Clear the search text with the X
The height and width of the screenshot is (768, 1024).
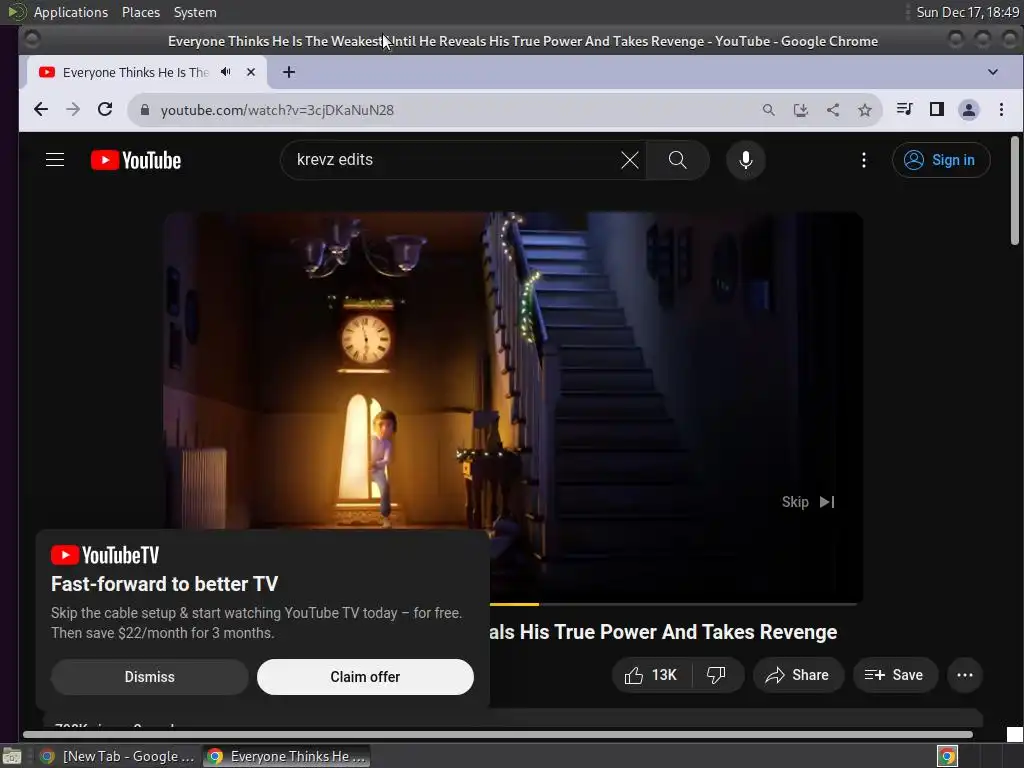630,160
